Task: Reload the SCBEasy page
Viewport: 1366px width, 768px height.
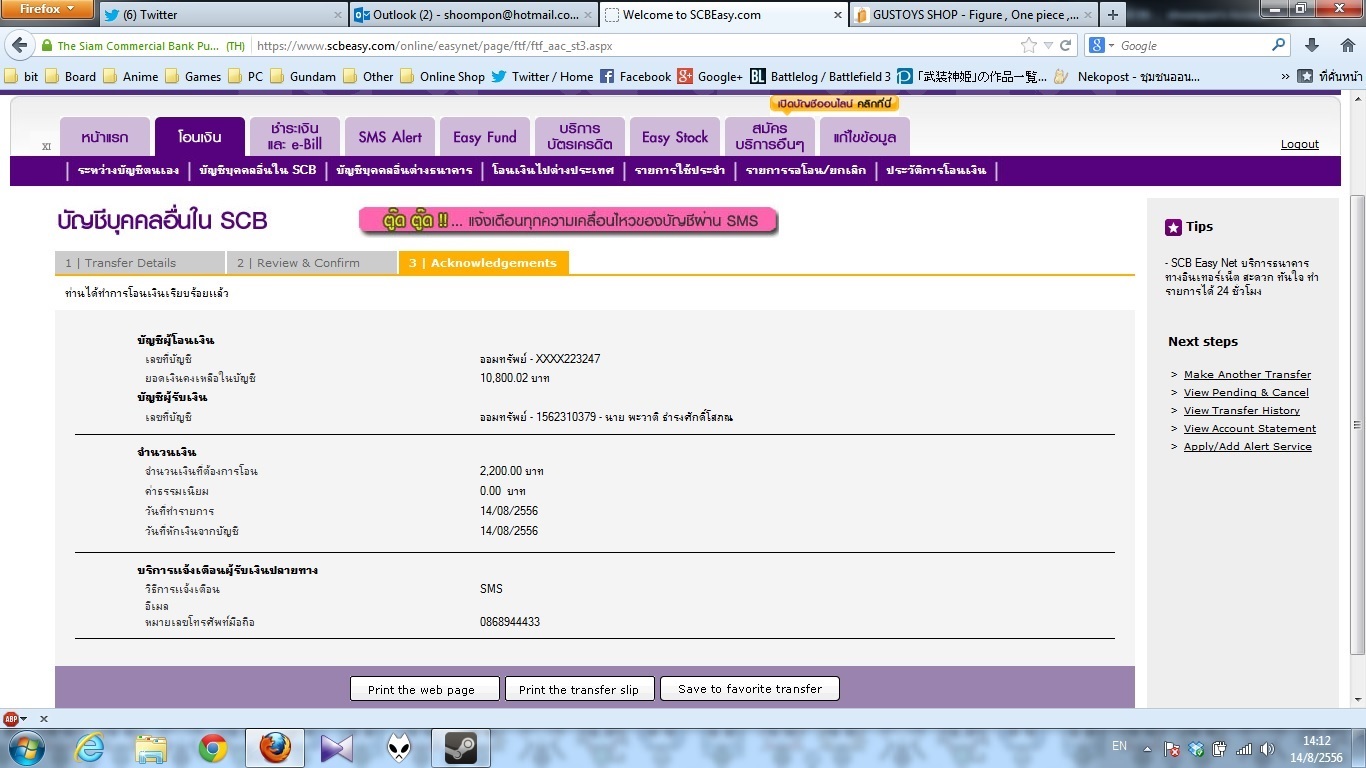Action: click(x=1066, y=45)
